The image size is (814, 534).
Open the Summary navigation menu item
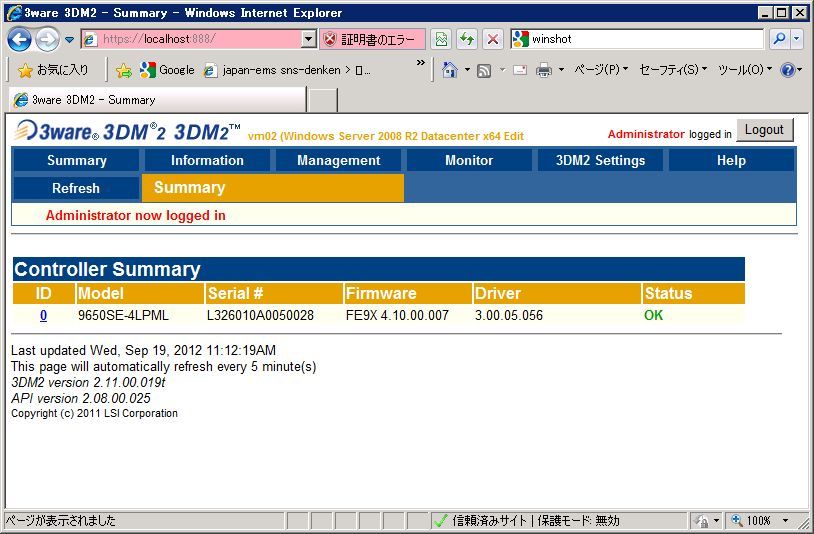pyautogui.click(x=76, y=160)
